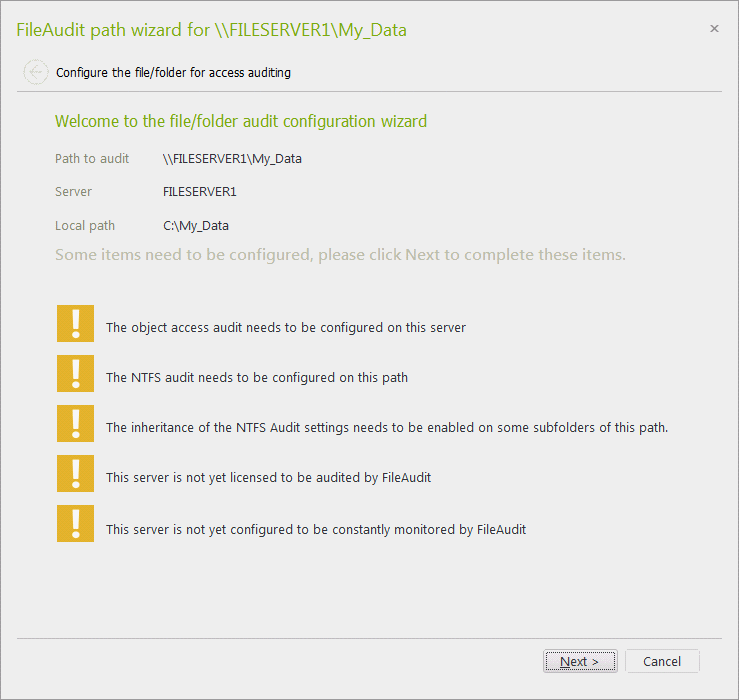Click 'Configure the file/folder for access auditing' label
The image size is (739, 700).
[173, 72]
